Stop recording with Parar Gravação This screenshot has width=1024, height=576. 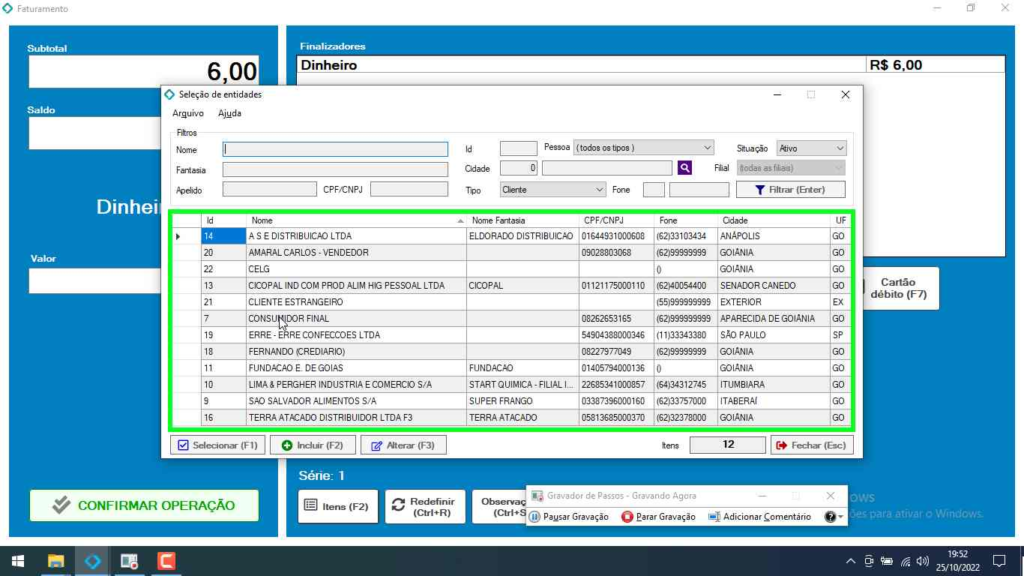pos(658,517)
